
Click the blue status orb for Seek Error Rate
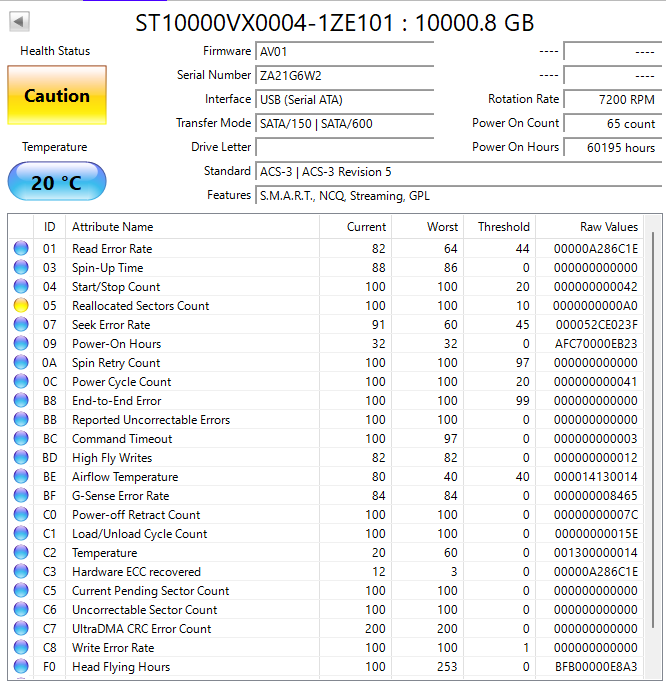[21, 324]
